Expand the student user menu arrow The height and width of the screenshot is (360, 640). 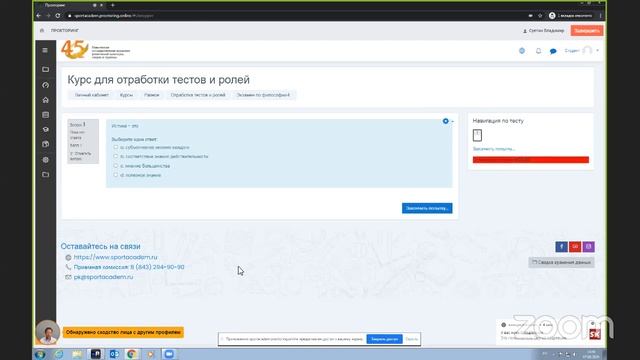point(597,51)
